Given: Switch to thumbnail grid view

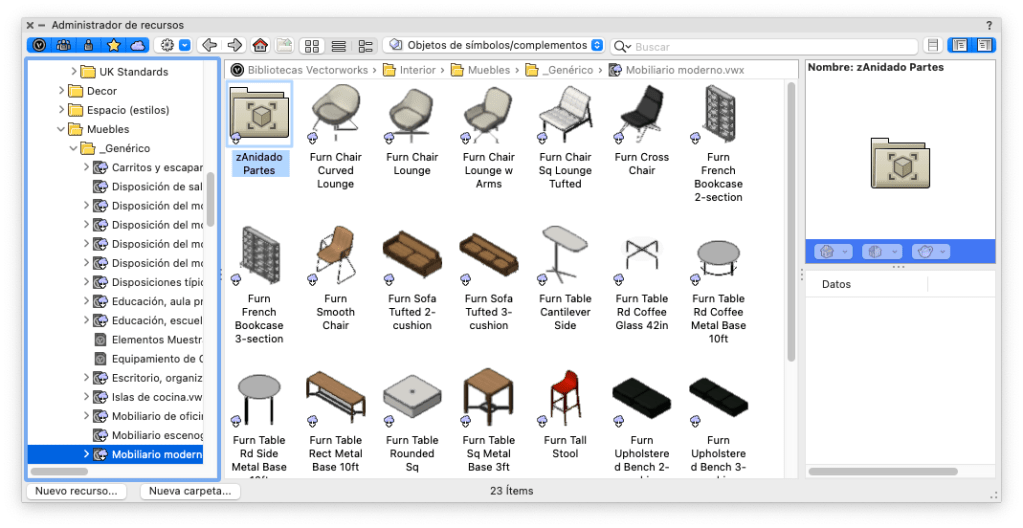Looking at the screenshot, I should [x=312, y=45].
